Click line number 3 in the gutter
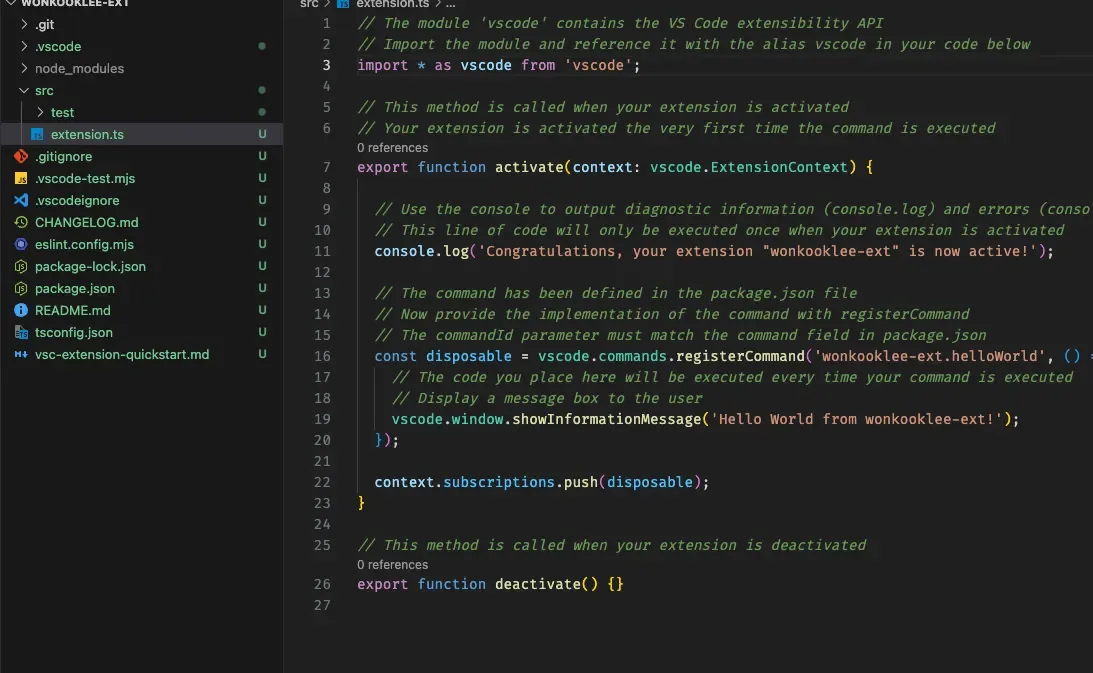 pyautogui.click(x=326, y=65)
